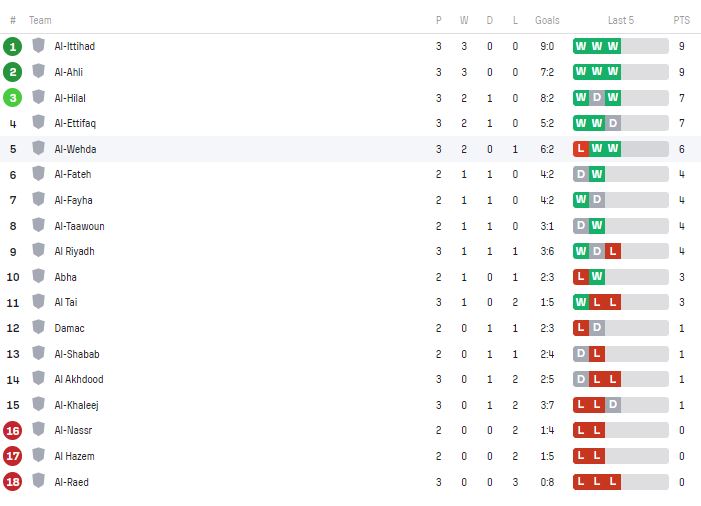Open the Al-Ettifaq team link
Viewport: 701px width, 506px height.
75,123
